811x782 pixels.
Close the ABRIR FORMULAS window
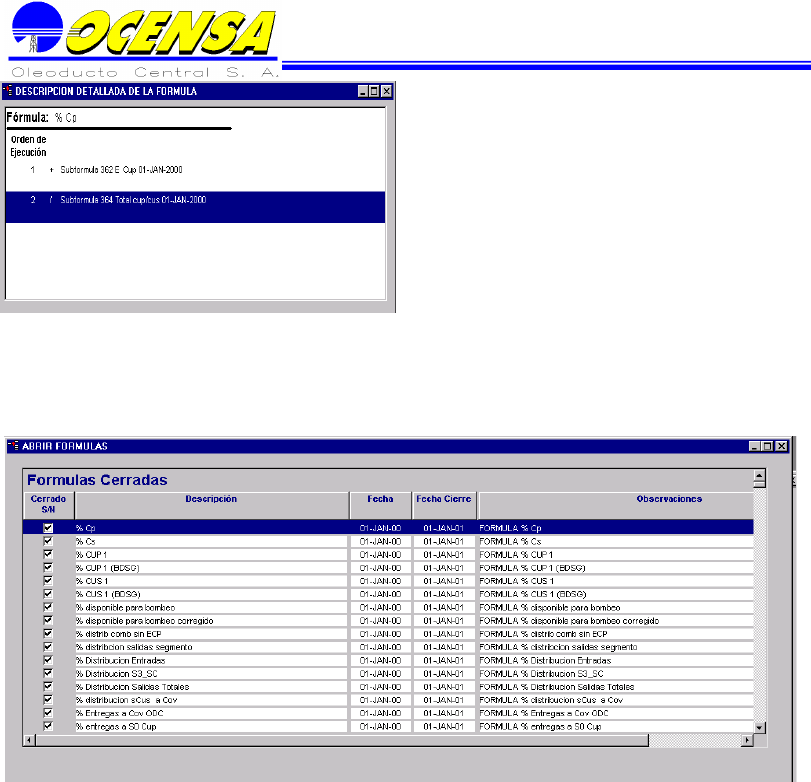[x=782, y=446]
